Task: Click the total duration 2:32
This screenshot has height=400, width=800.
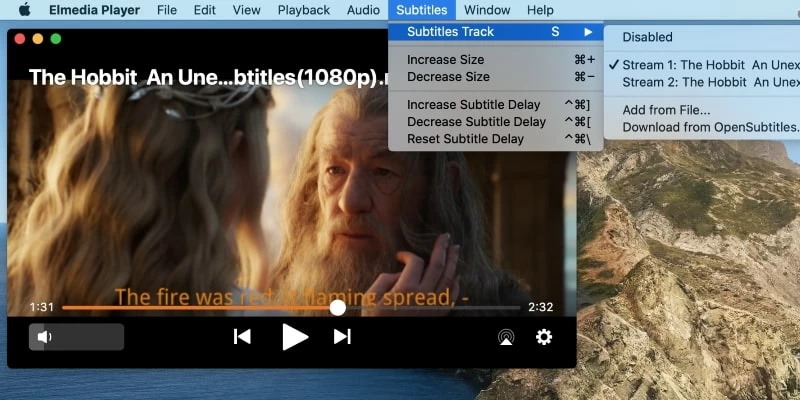Action: 540,308
